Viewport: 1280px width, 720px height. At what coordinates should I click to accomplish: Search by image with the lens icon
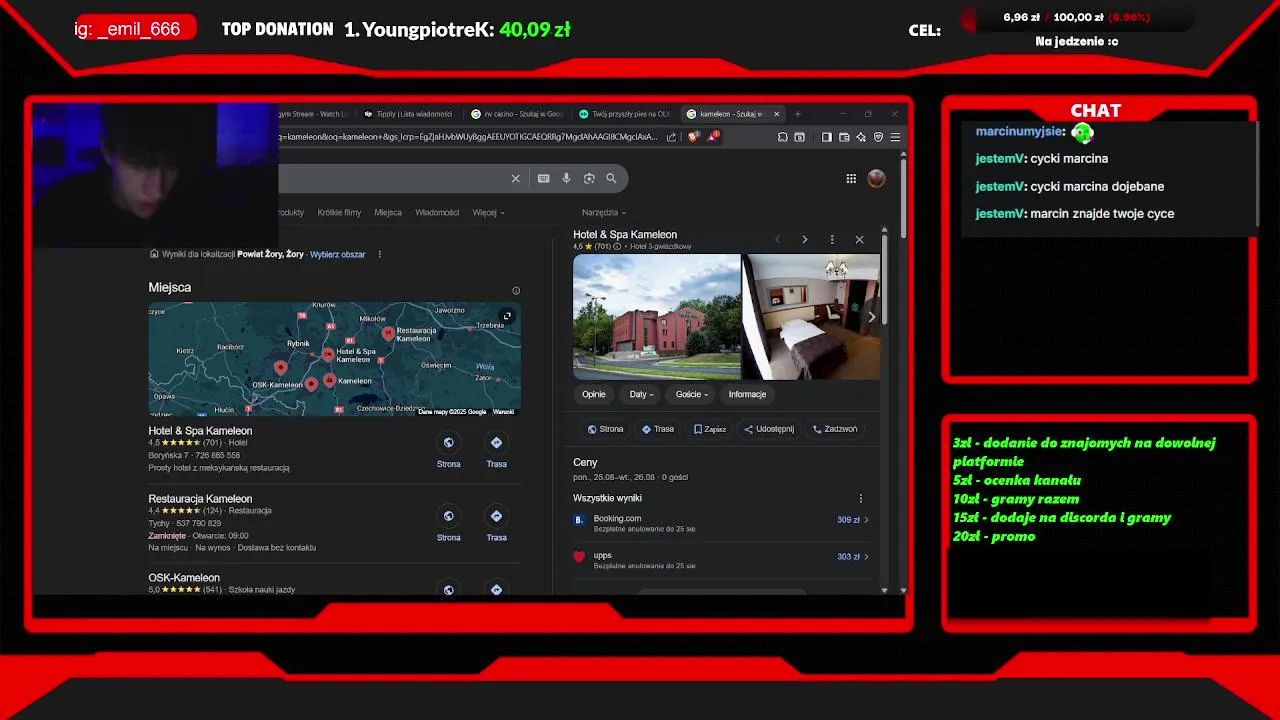pyautogui.click(x=589, y=178)
